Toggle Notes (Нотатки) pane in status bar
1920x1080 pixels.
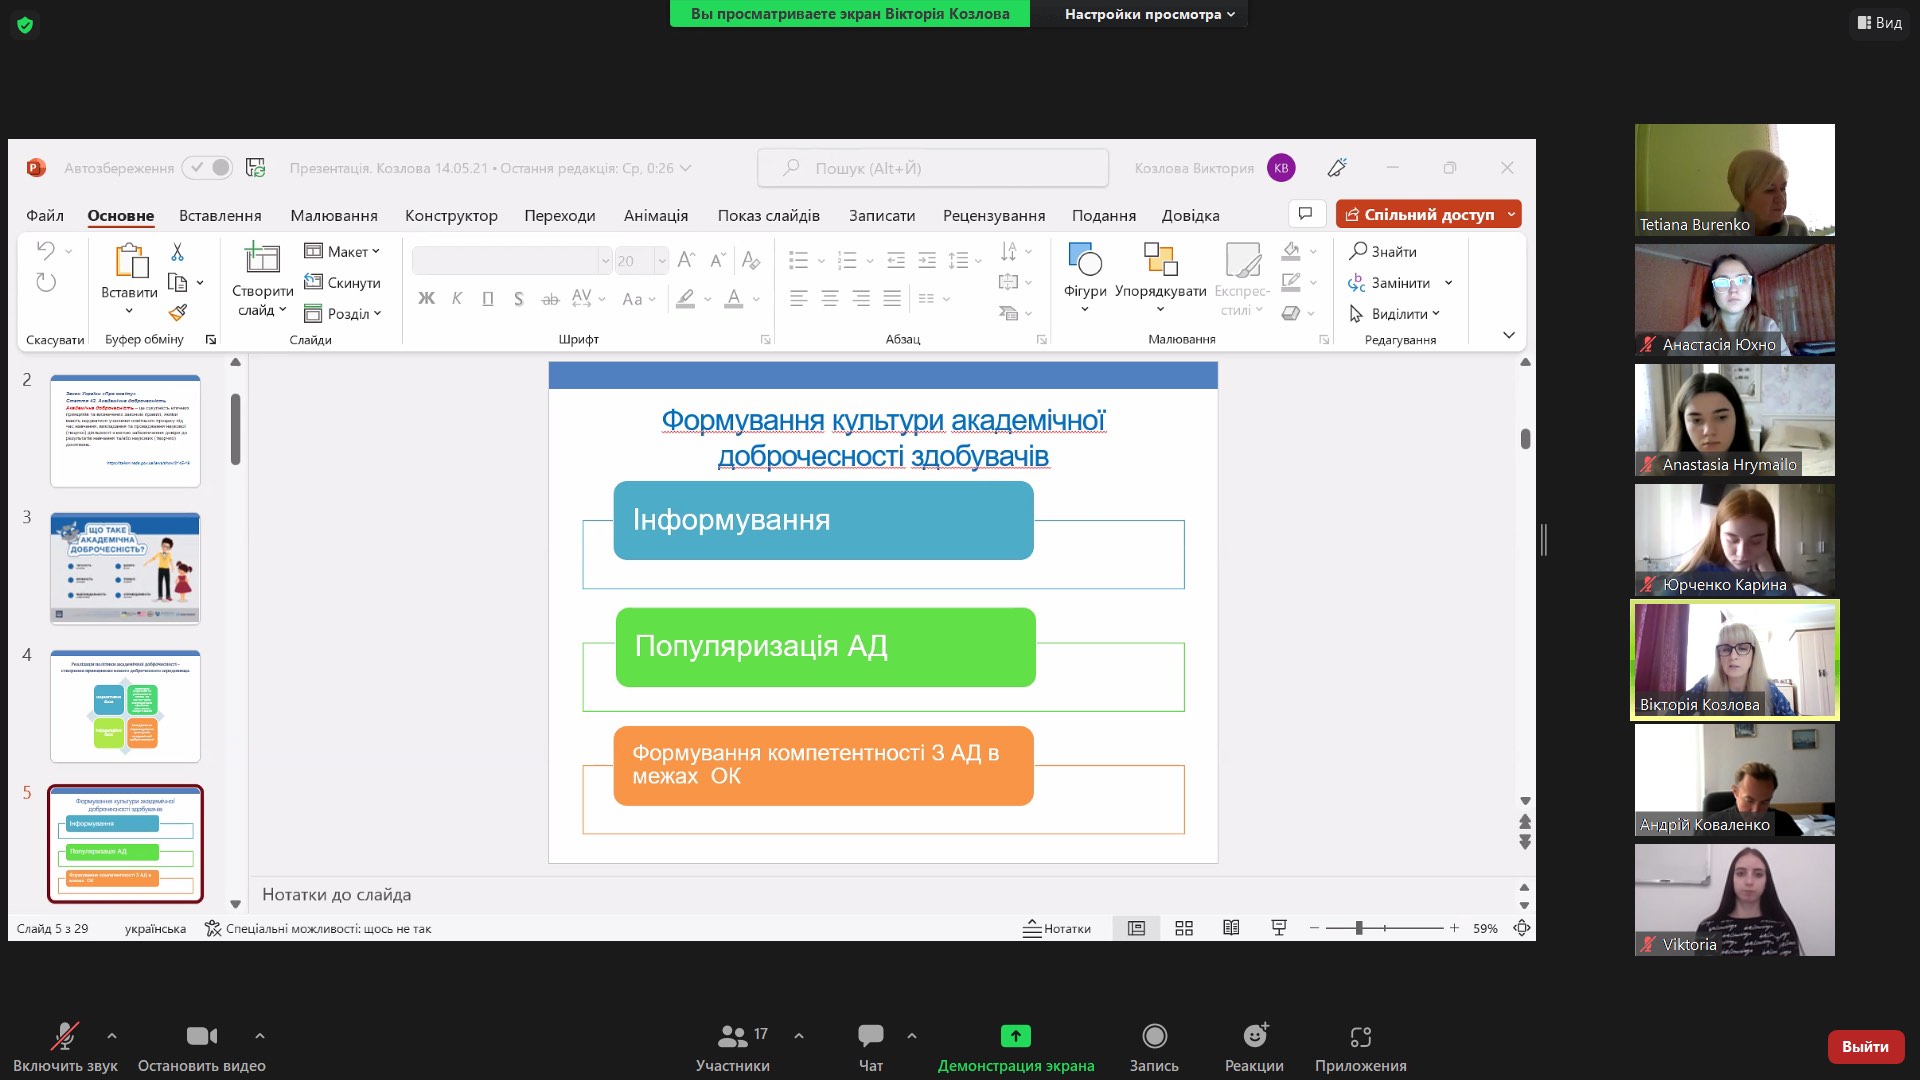point(1057,928)
